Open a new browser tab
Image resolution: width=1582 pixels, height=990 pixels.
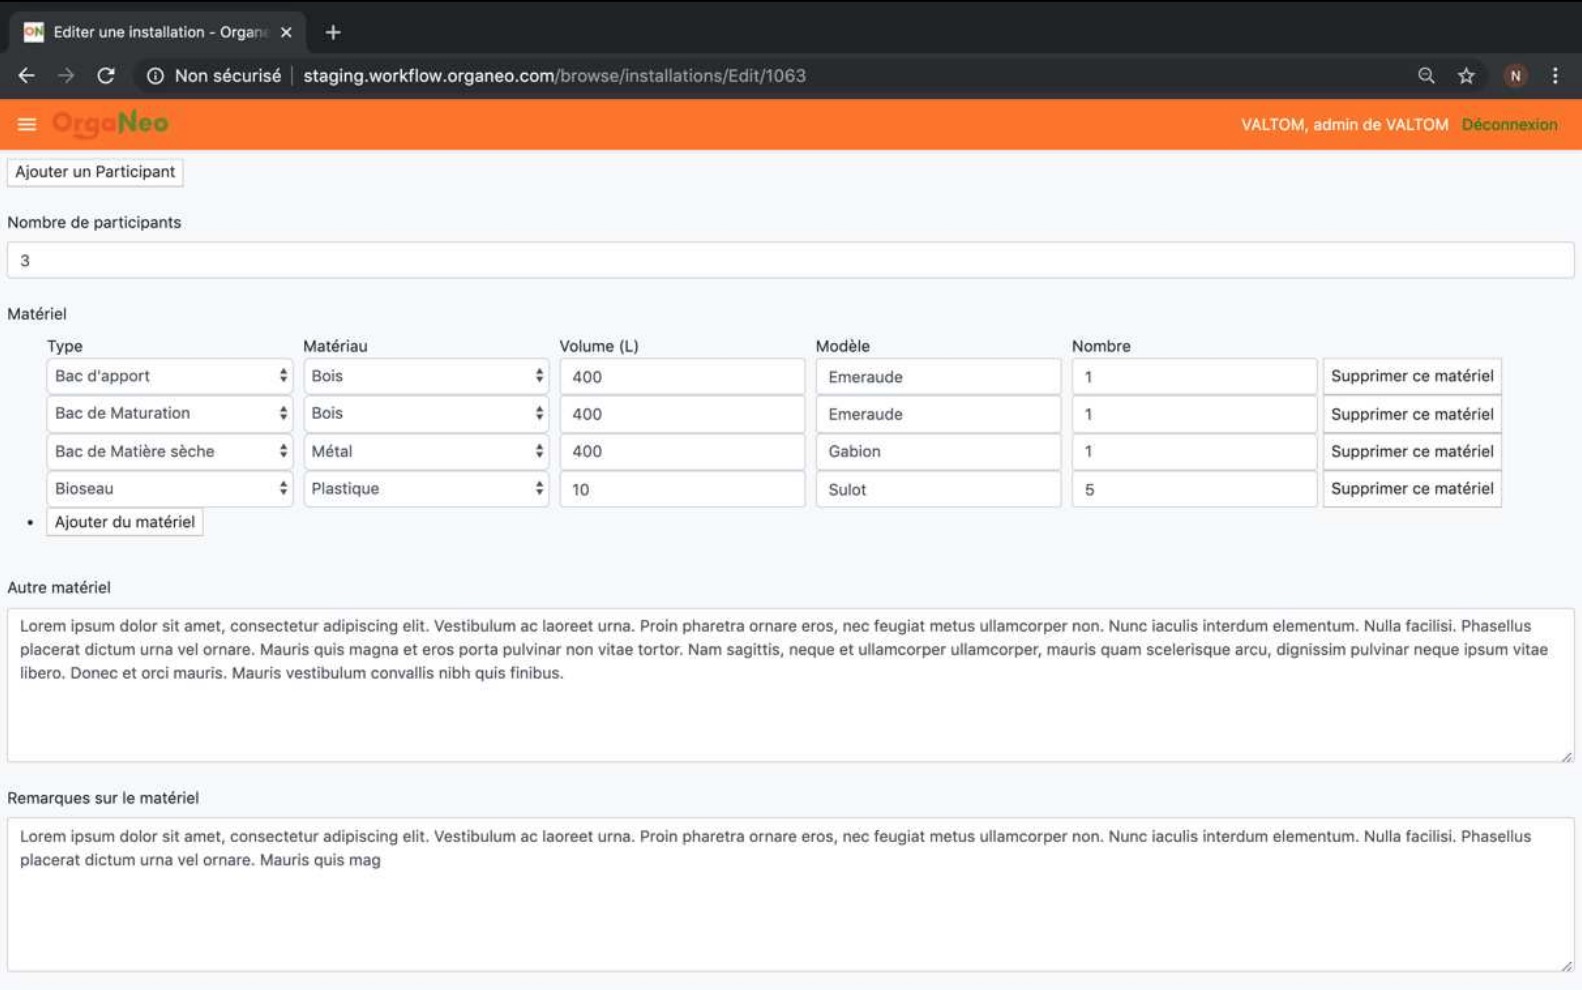point(333,32)
